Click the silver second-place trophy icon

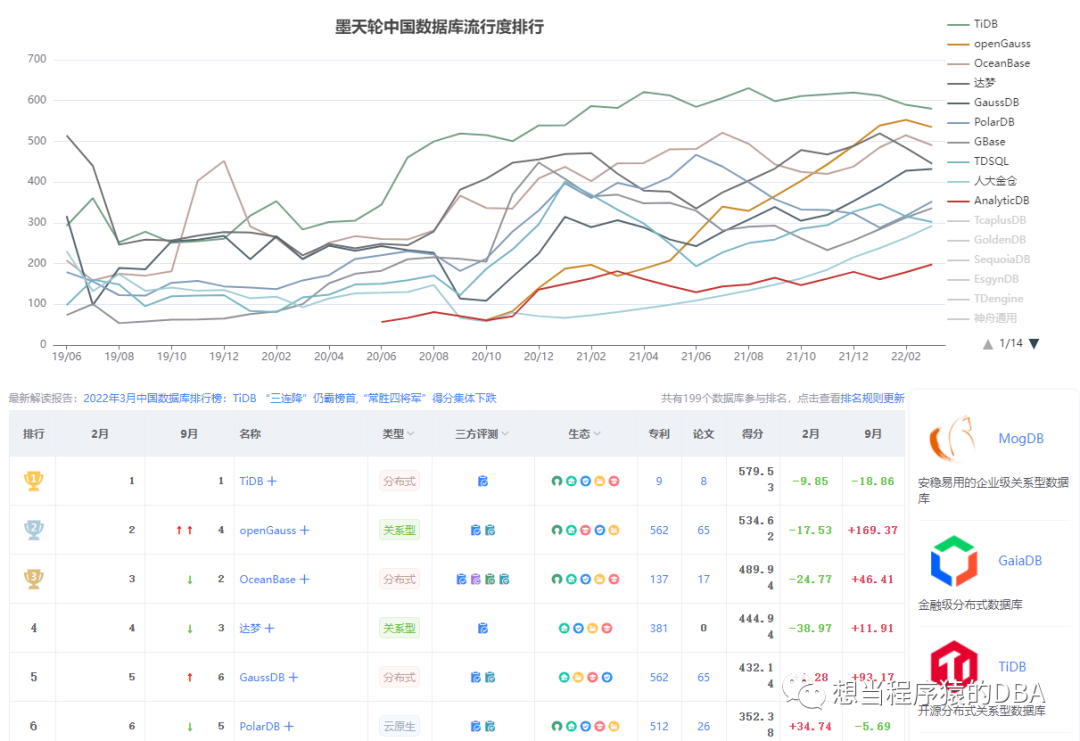[x=33, y=530]
